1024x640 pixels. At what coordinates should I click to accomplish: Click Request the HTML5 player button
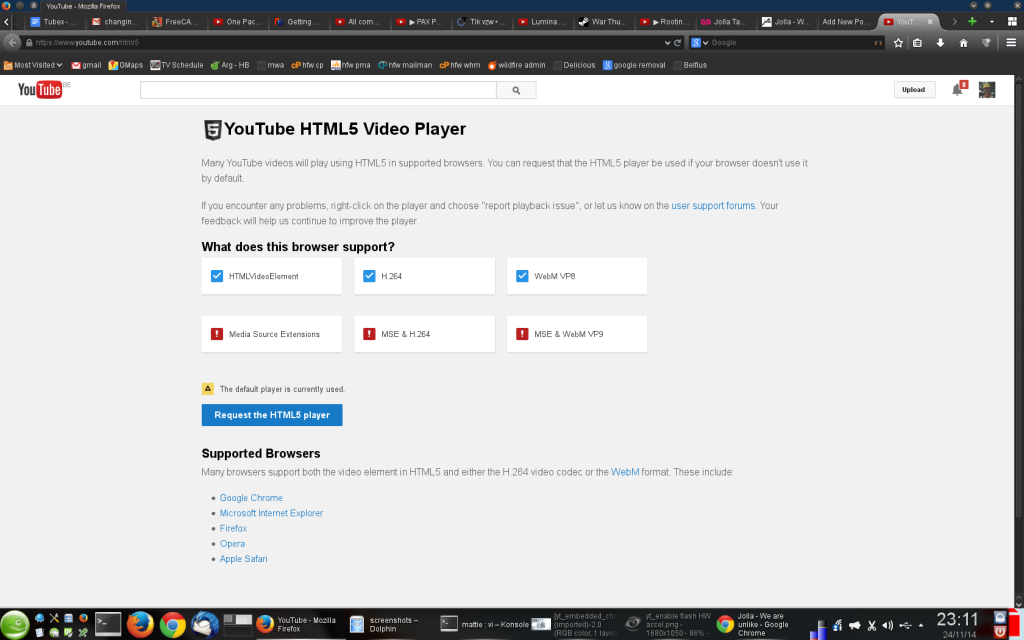coord(272,415)
